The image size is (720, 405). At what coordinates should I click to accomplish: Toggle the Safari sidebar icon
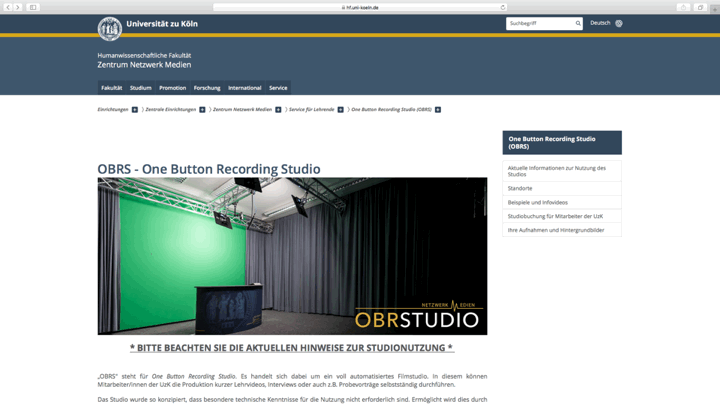click(33, 7)
